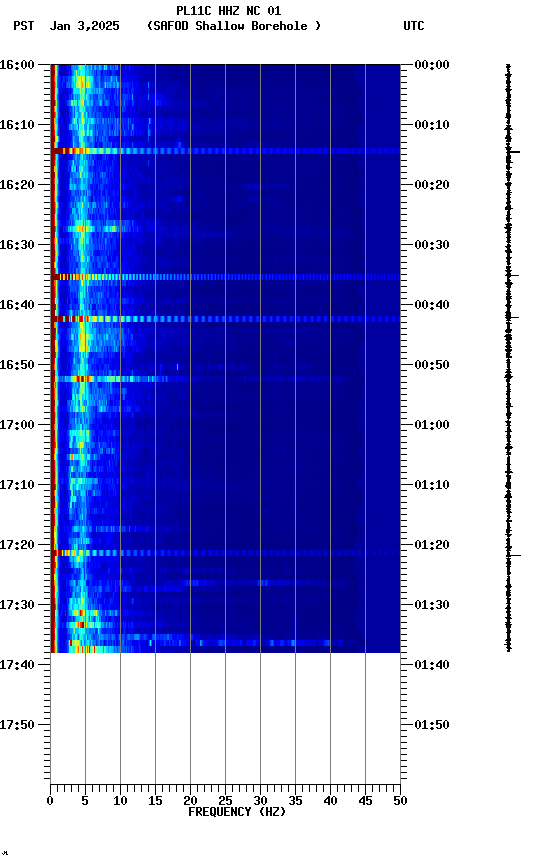Click the 00:20 UTC time label
This screenshot has height=864, width=552.
tap(432, 185)
